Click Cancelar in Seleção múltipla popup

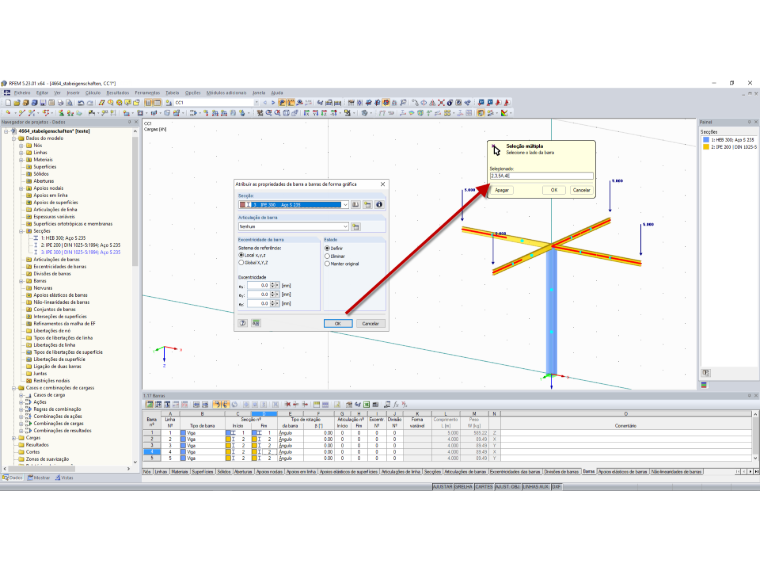[581, 190]
